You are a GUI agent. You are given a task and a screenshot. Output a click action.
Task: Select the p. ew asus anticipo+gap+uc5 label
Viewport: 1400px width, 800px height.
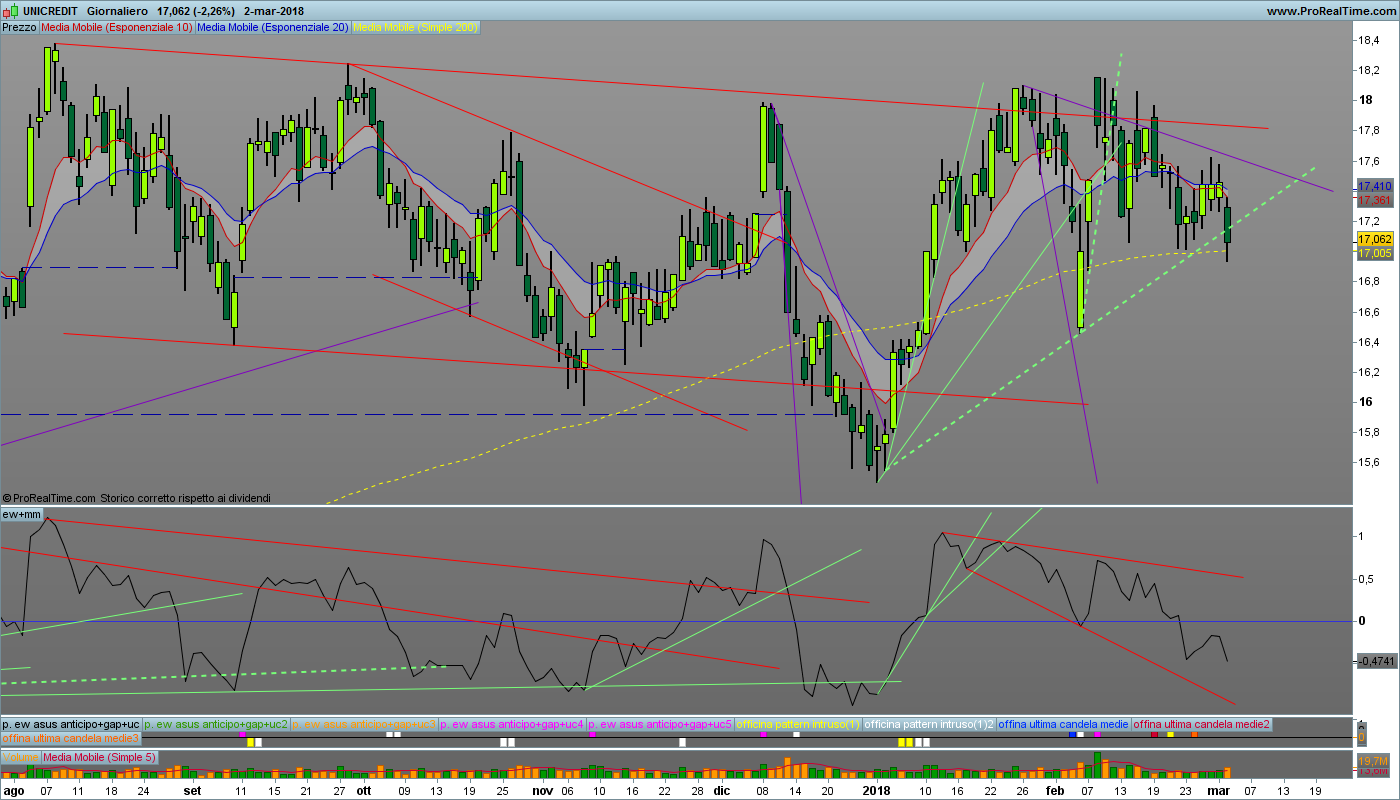click(660, 723)
